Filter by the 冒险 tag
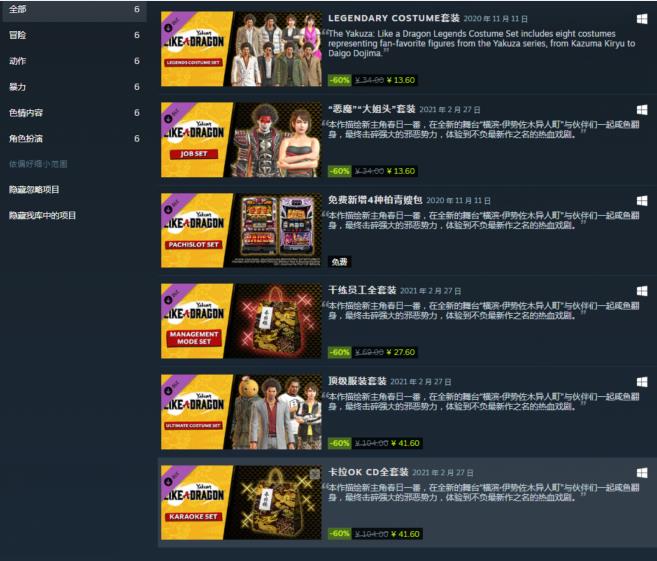The height and width of the screenshot is (561, 657). tap(74, 35)
